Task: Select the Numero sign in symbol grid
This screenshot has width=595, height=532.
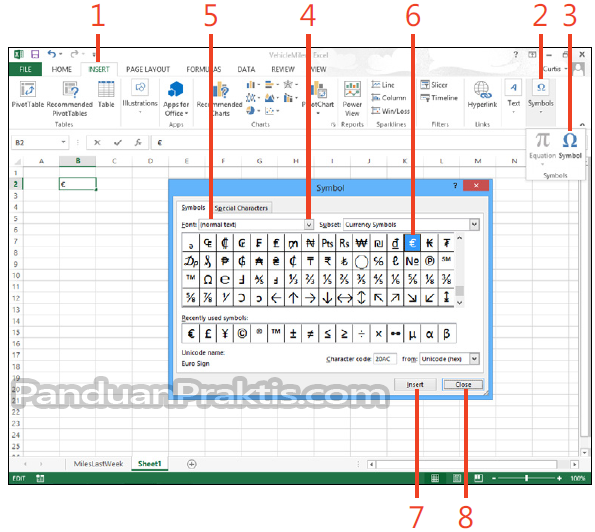Action: (412, 261)
